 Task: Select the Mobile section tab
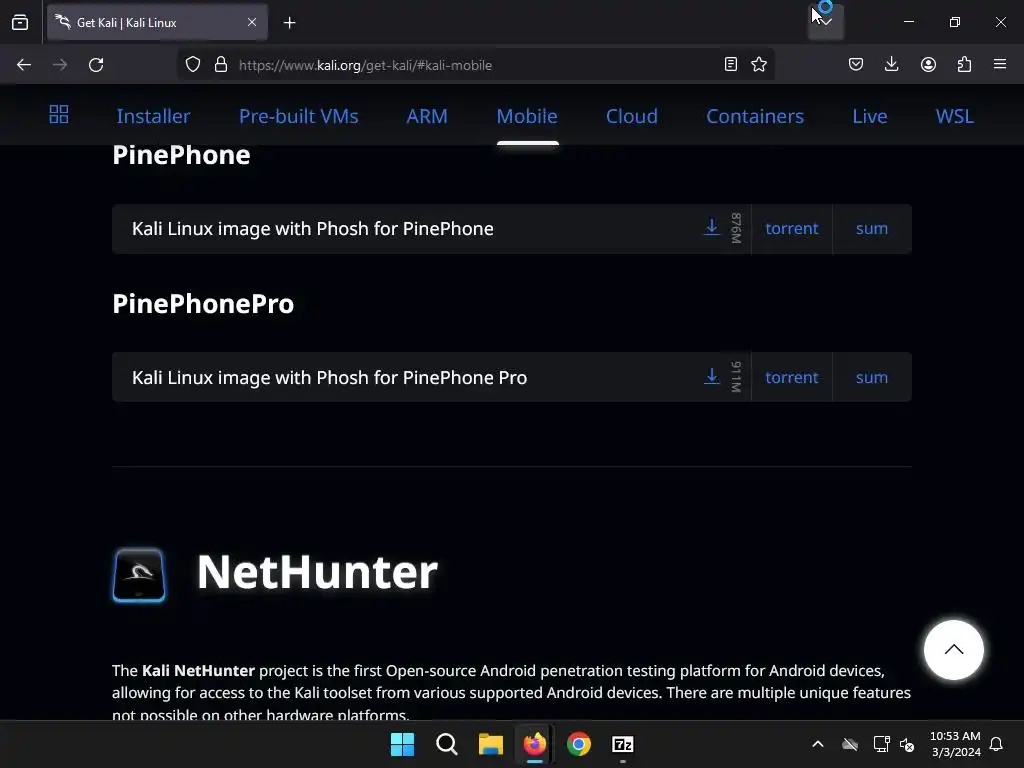[527, 116]
